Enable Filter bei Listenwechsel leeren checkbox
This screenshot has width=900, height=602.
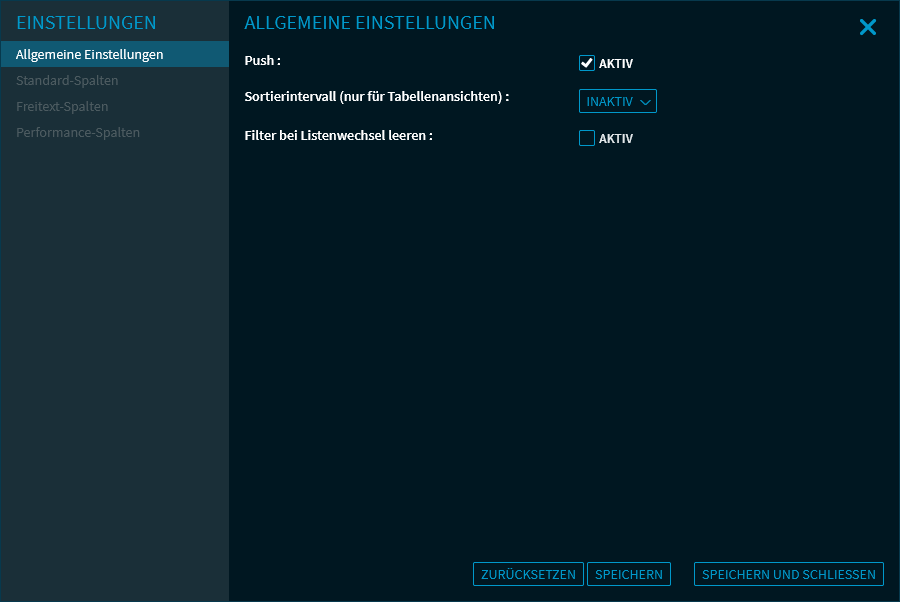[587, 138]
